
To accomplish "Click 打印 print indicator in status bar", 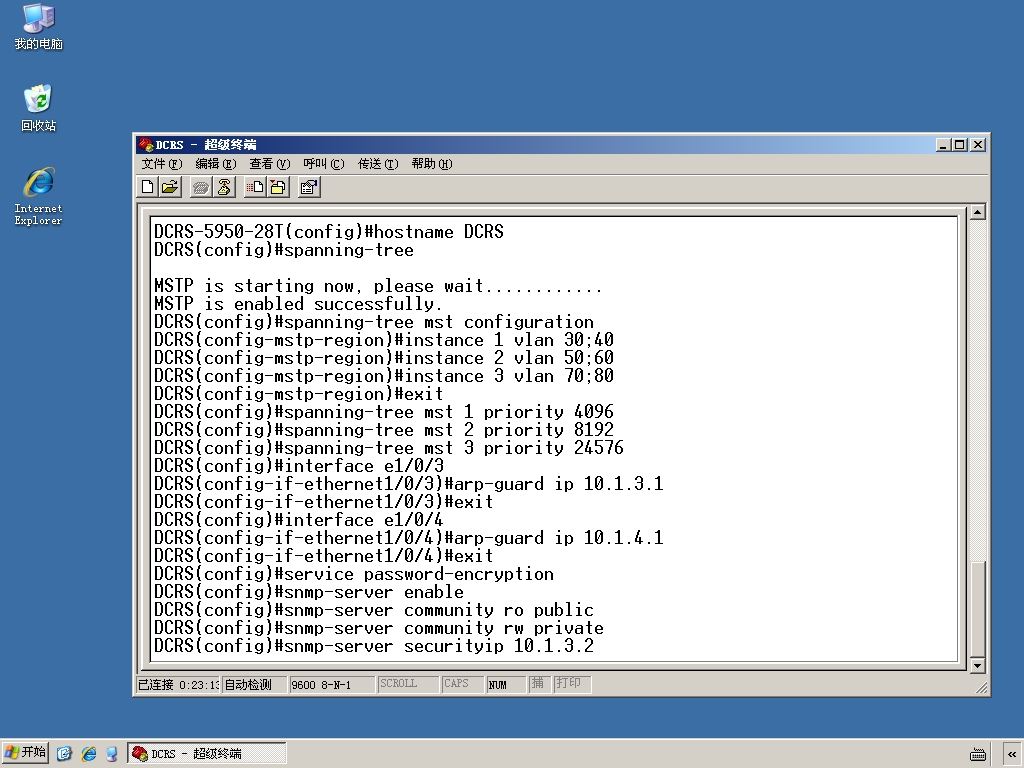I will coord(572,684).
